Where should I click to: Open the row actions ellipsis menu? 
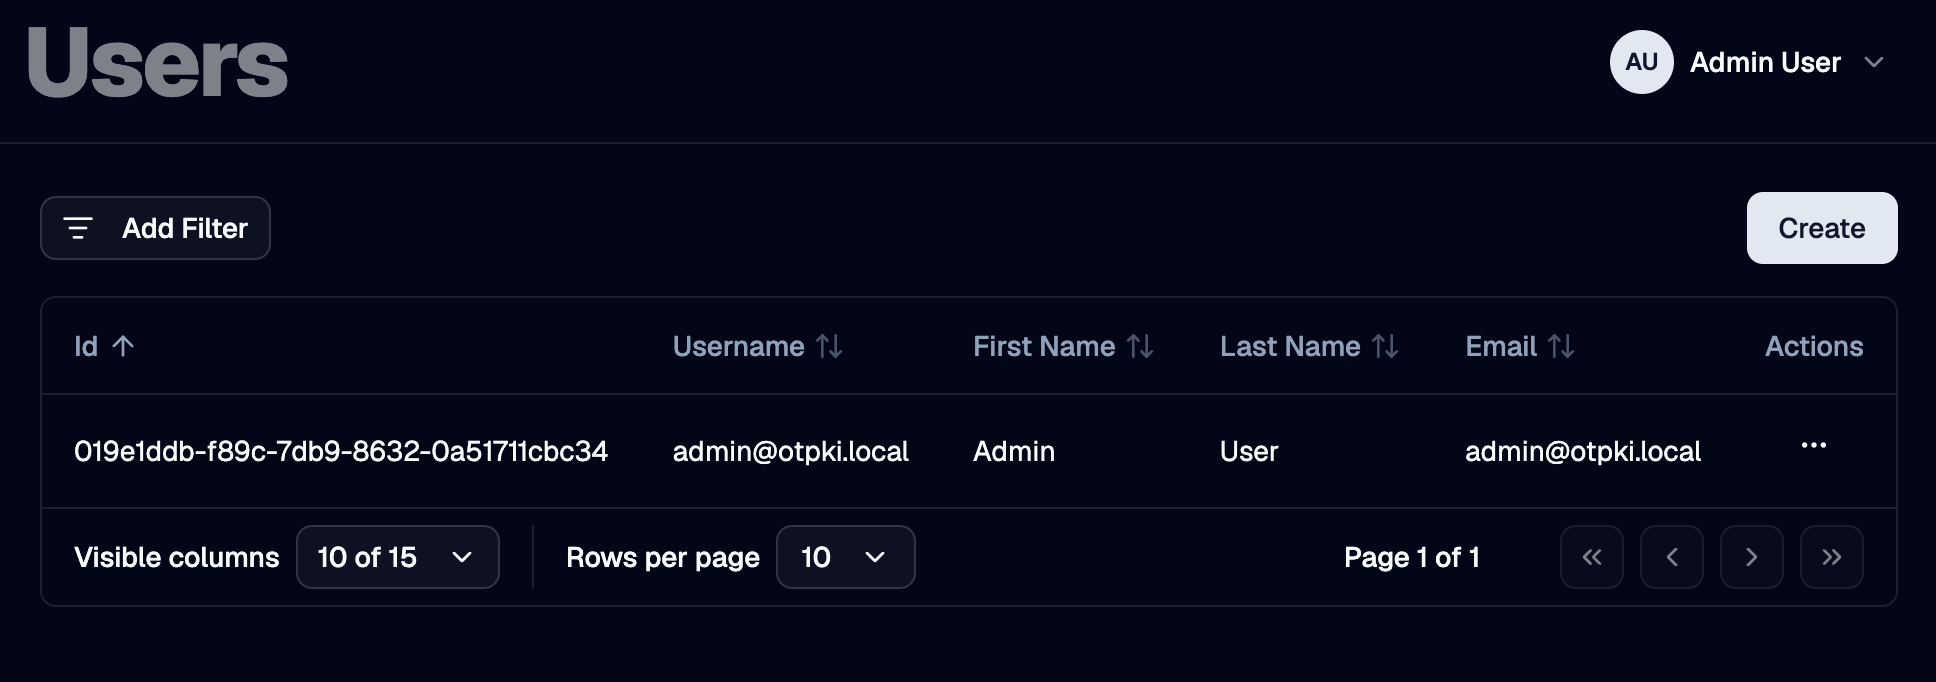click(x=1813, y=446)
